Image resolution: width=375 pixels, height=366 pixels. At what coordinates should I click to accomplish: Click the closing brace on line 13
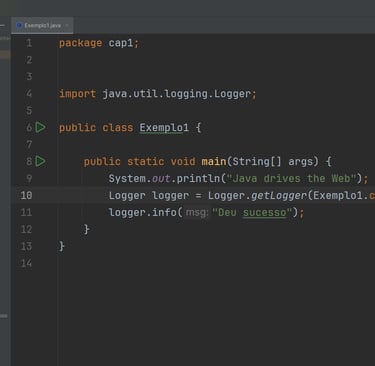point(62,246)
